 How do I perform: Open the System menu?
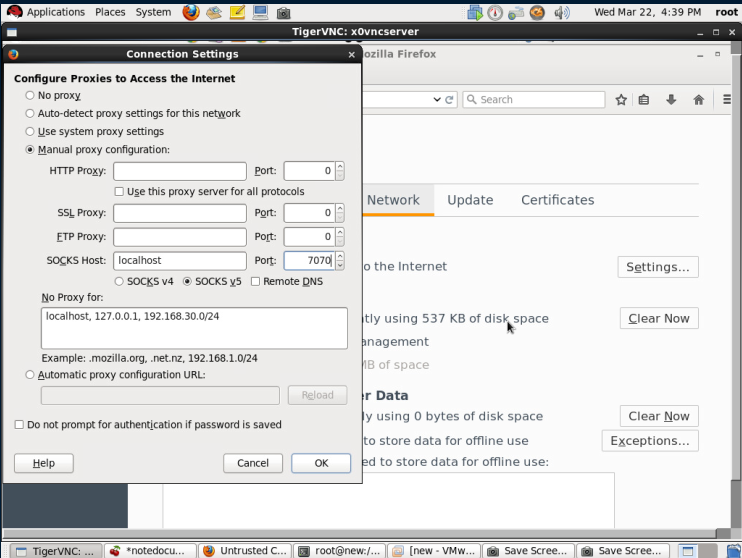[x=153, y=12]
